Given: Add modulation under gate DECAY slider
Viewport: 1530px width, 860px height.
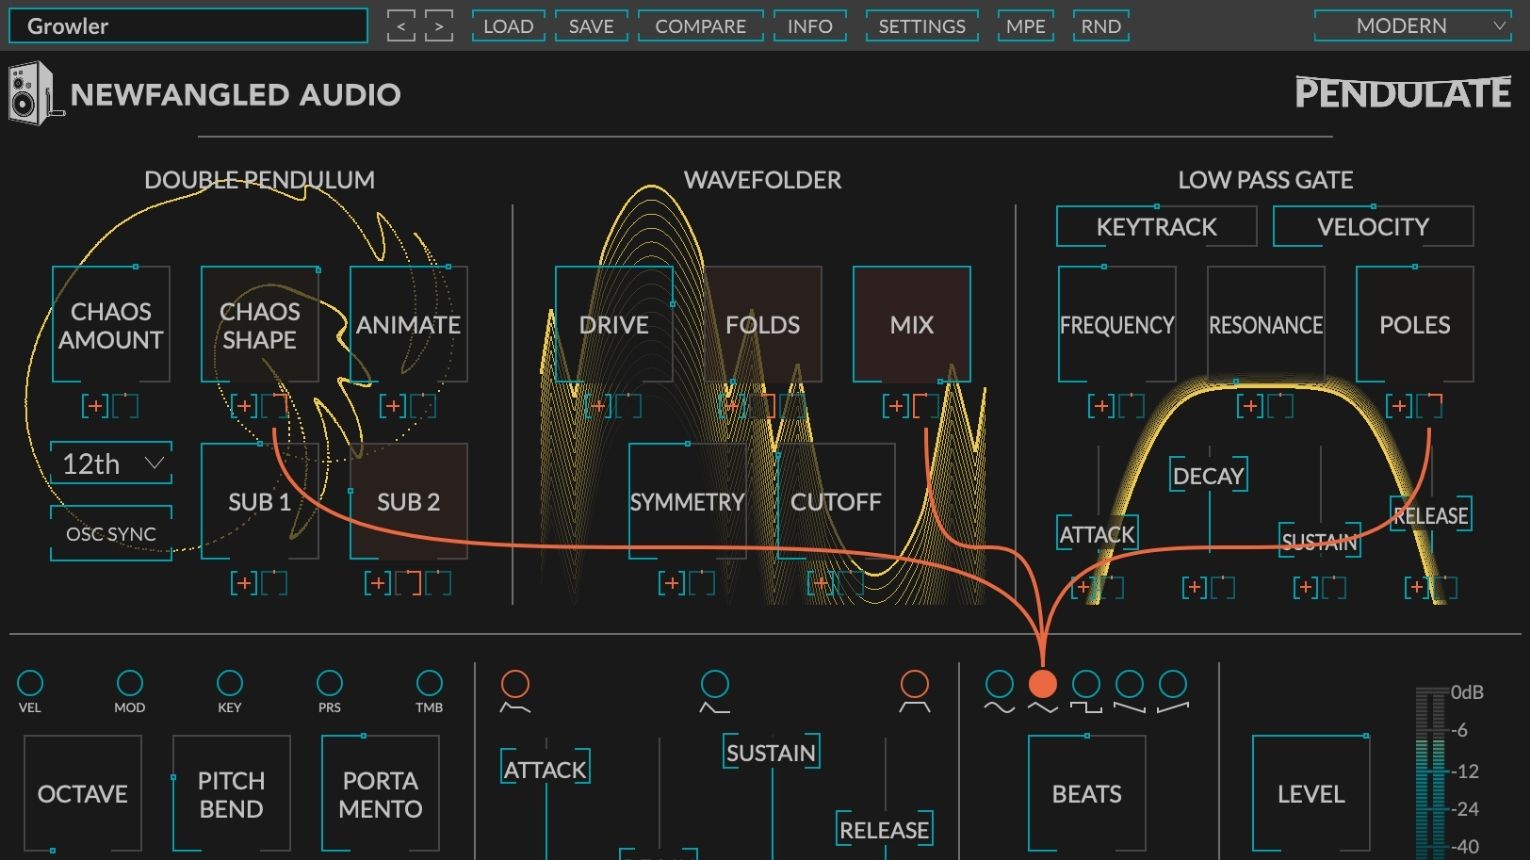Looking at the screenshot, I should tap(1194, 588).
